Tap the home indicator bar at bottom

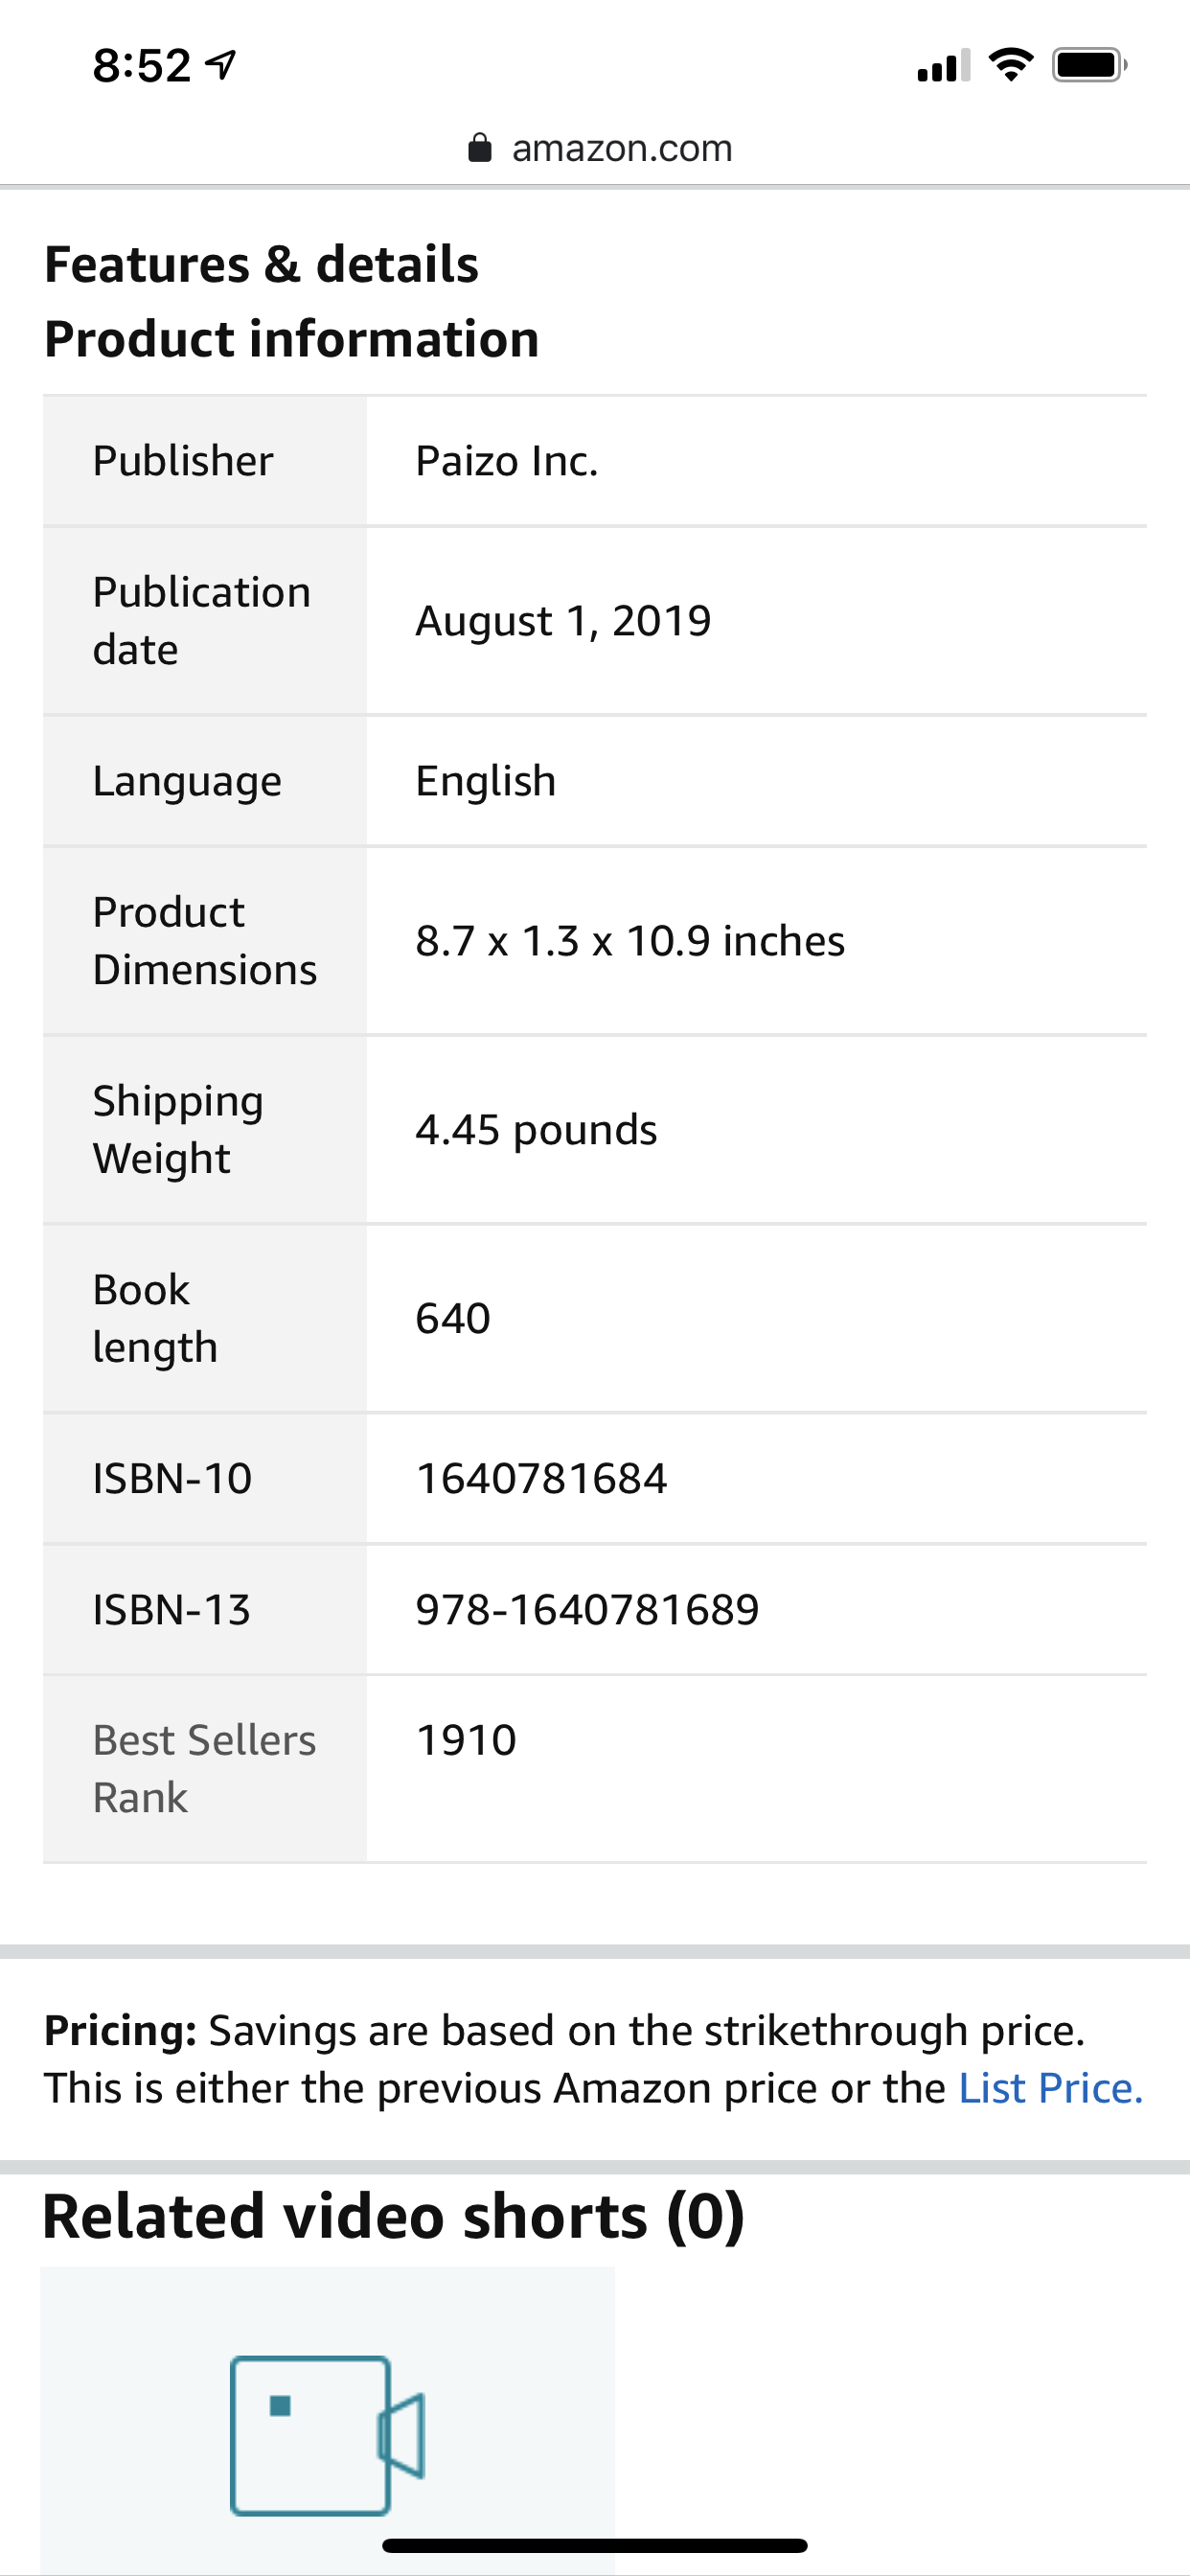click(595, 2545)
